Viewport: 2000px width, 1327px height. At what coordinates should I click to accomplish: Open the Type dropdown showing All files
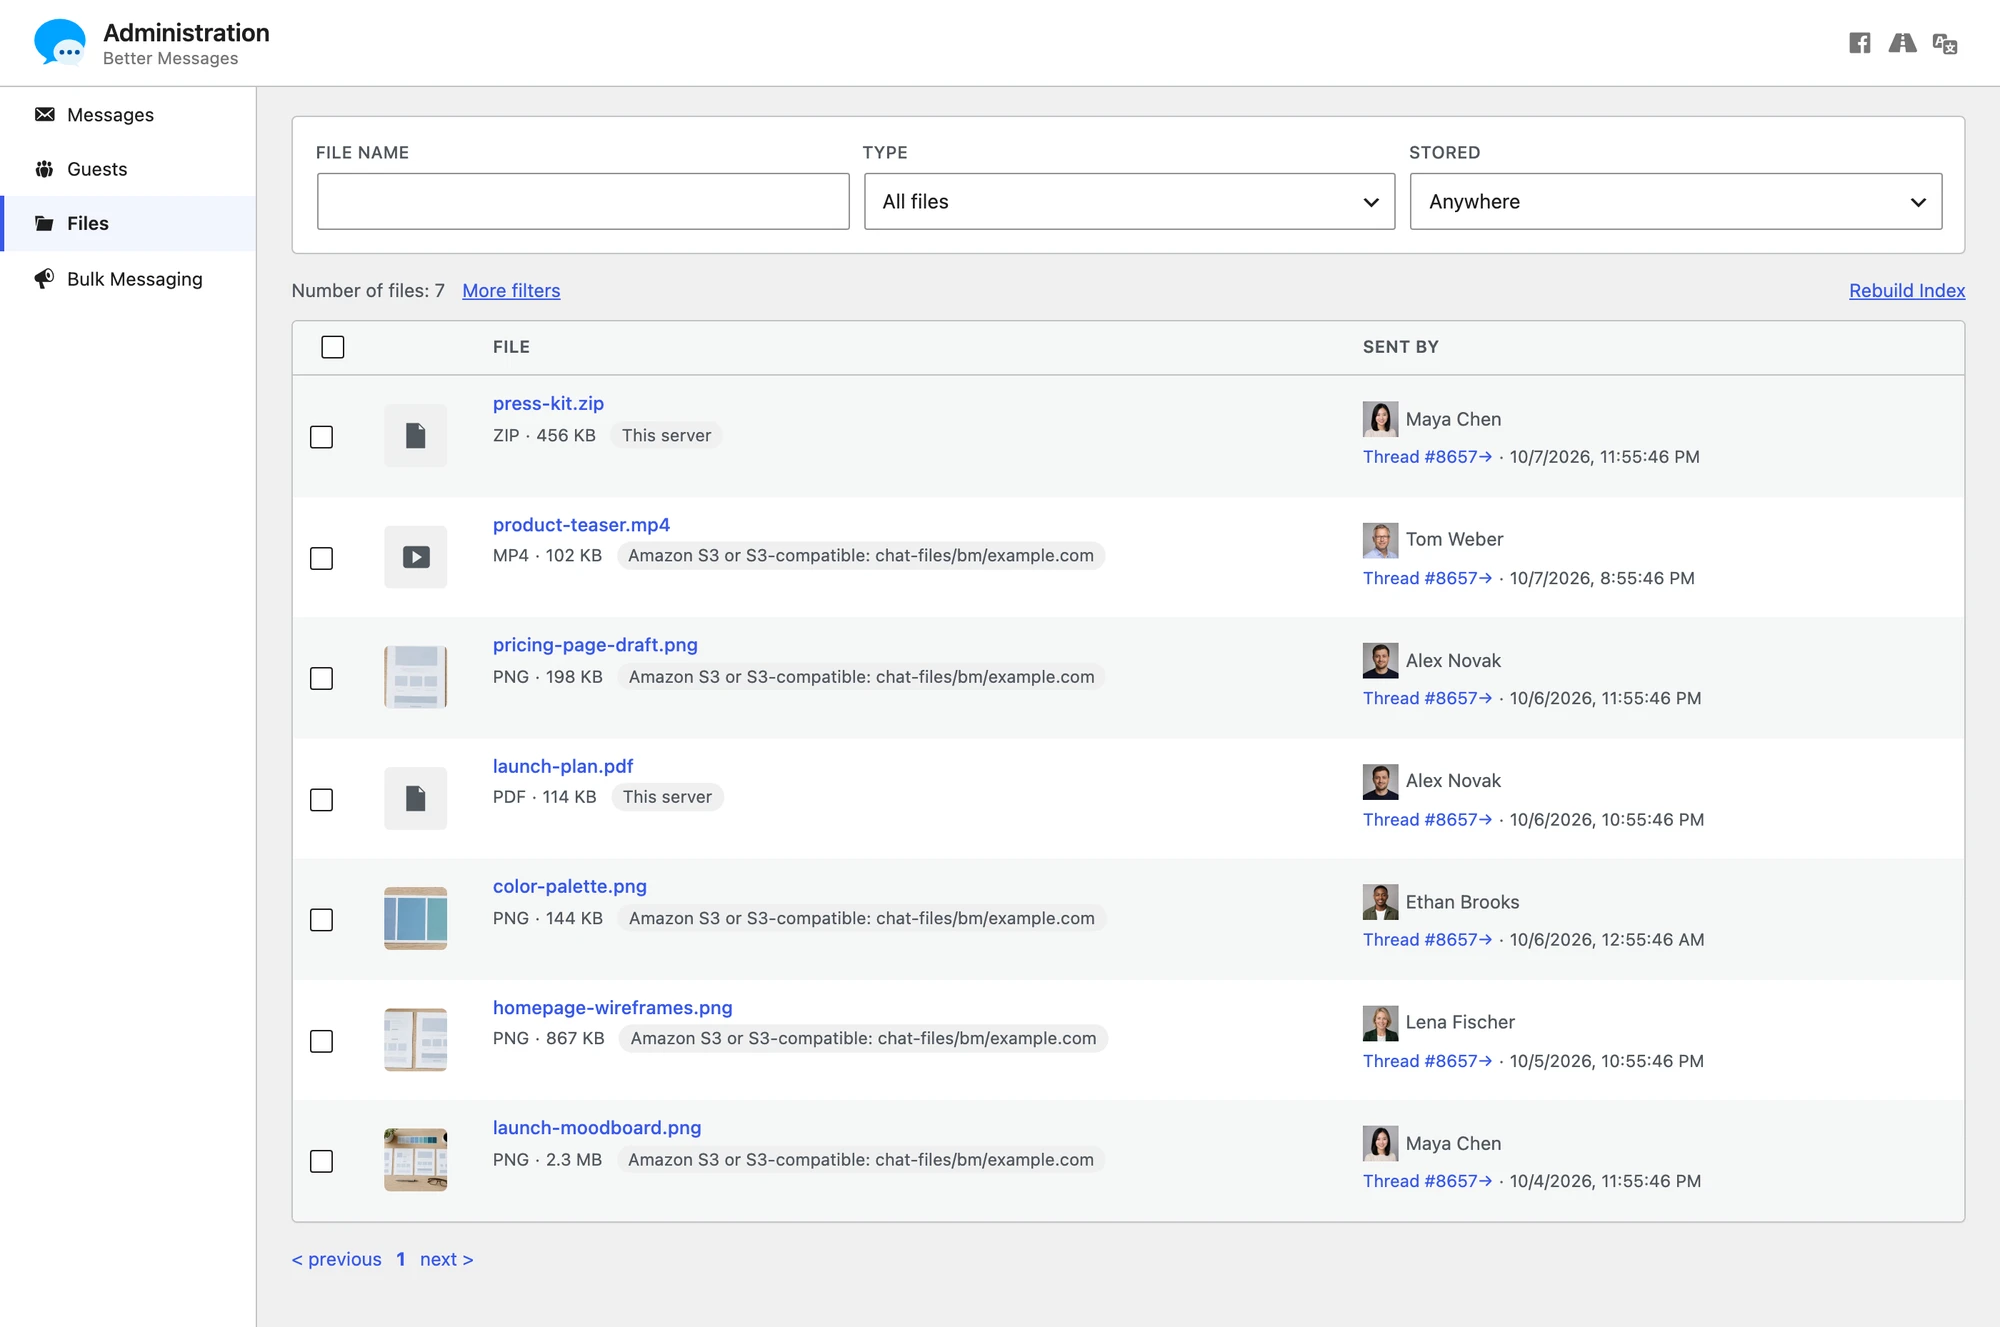(x=1129, y=201)
